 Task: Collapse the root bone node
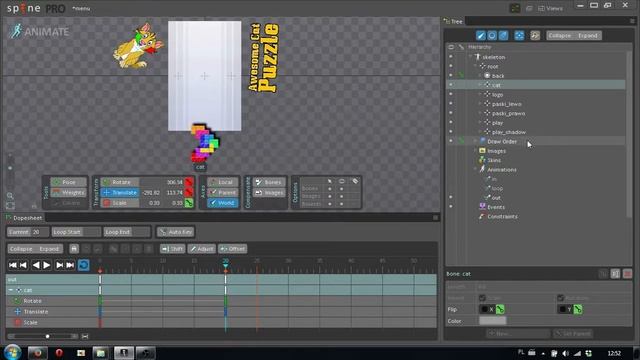click(x=476, y=66)
